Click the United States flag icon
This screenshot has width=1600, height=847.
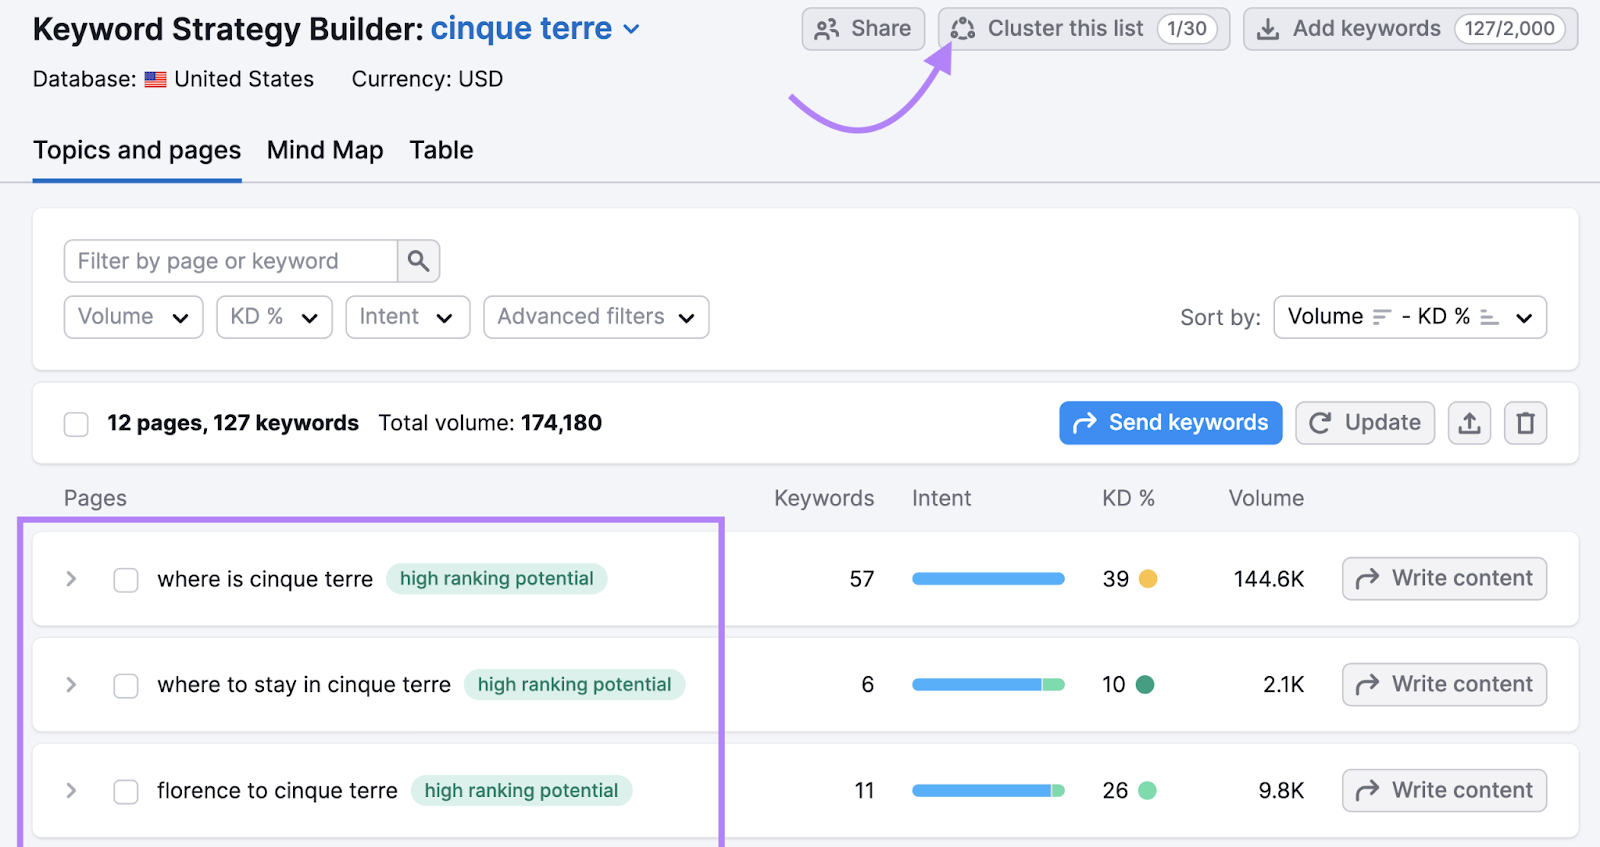click(155, 80)
